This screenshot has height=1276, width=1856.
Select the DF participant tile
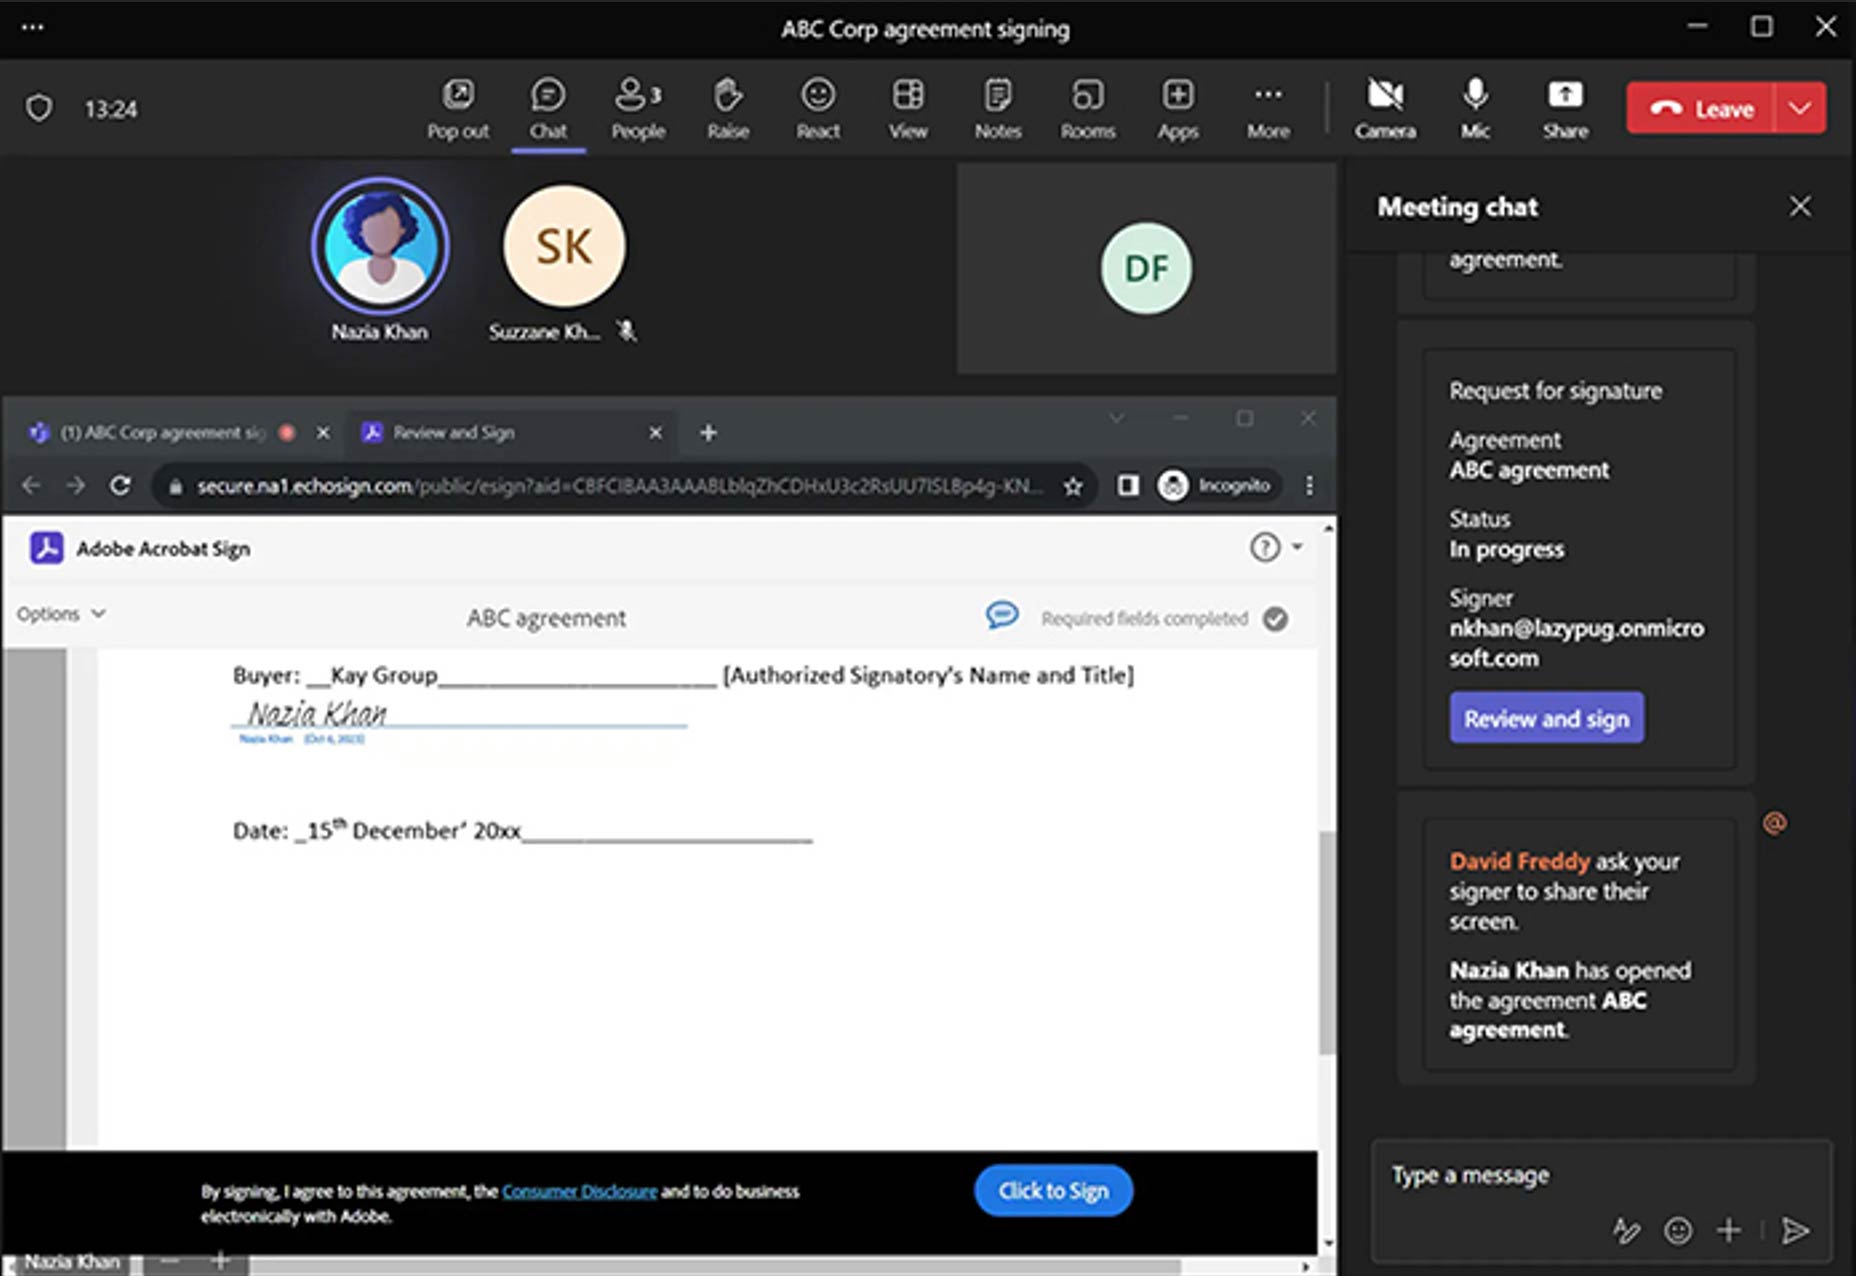1146,268
